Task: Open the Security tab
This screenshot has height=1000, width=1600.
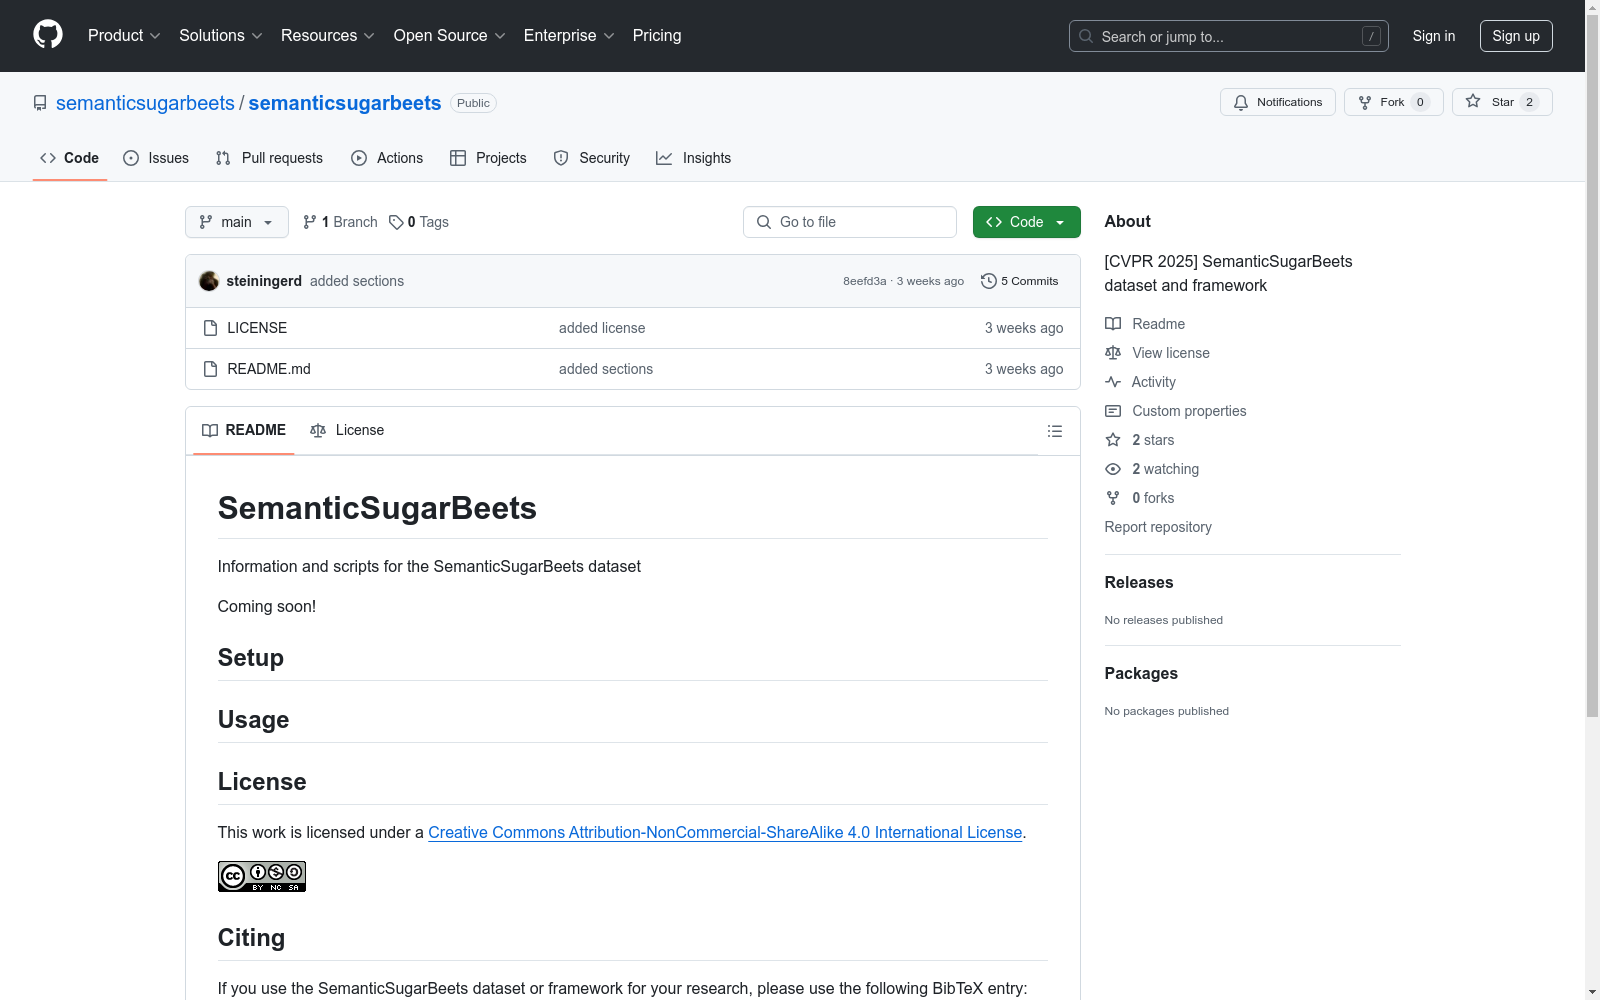Action: 592,158
